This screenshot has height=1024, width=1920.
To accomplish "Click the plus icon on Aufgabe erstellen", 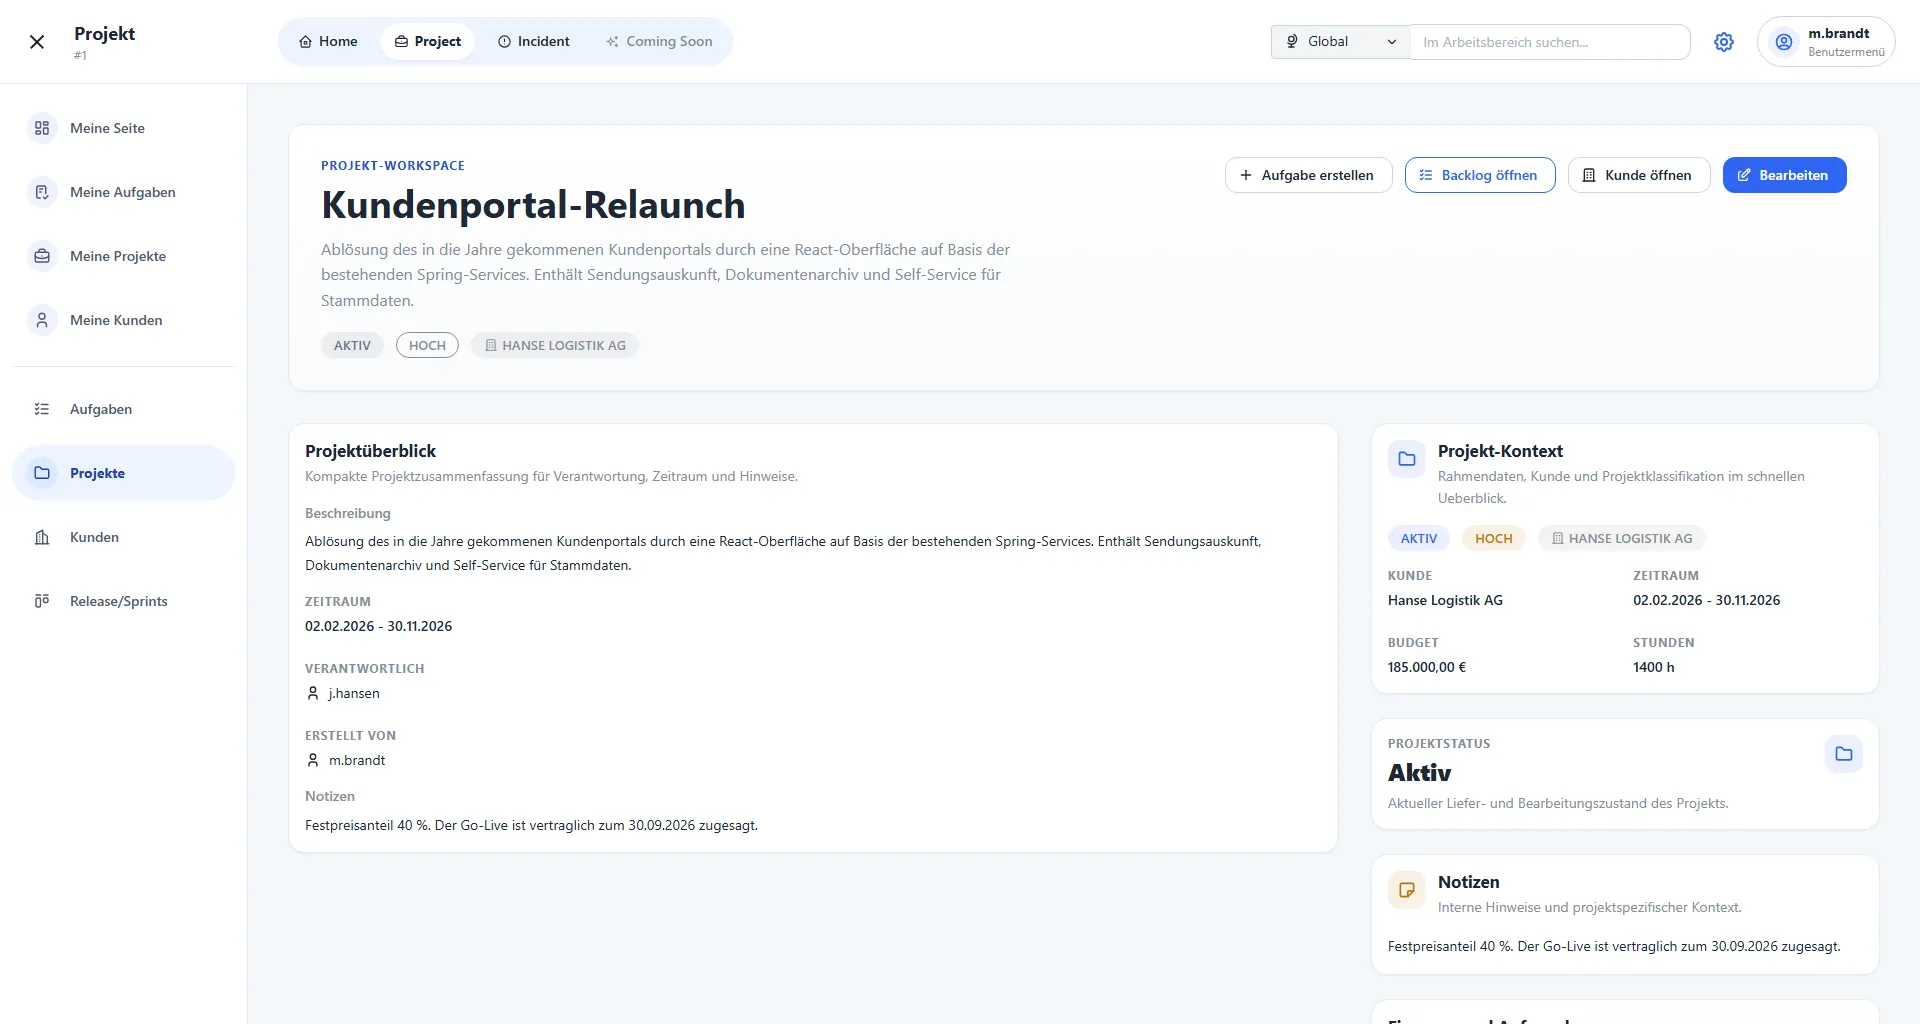I will pos(1246,175).
